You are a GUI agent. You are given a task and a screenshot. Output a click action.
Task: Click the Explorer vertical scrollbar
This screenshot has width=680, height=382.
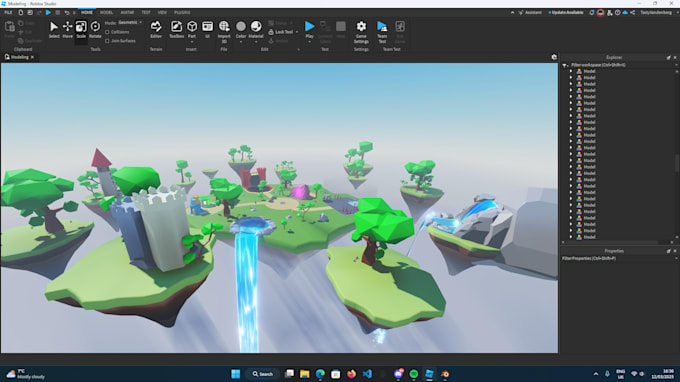(x=677, y=163)
